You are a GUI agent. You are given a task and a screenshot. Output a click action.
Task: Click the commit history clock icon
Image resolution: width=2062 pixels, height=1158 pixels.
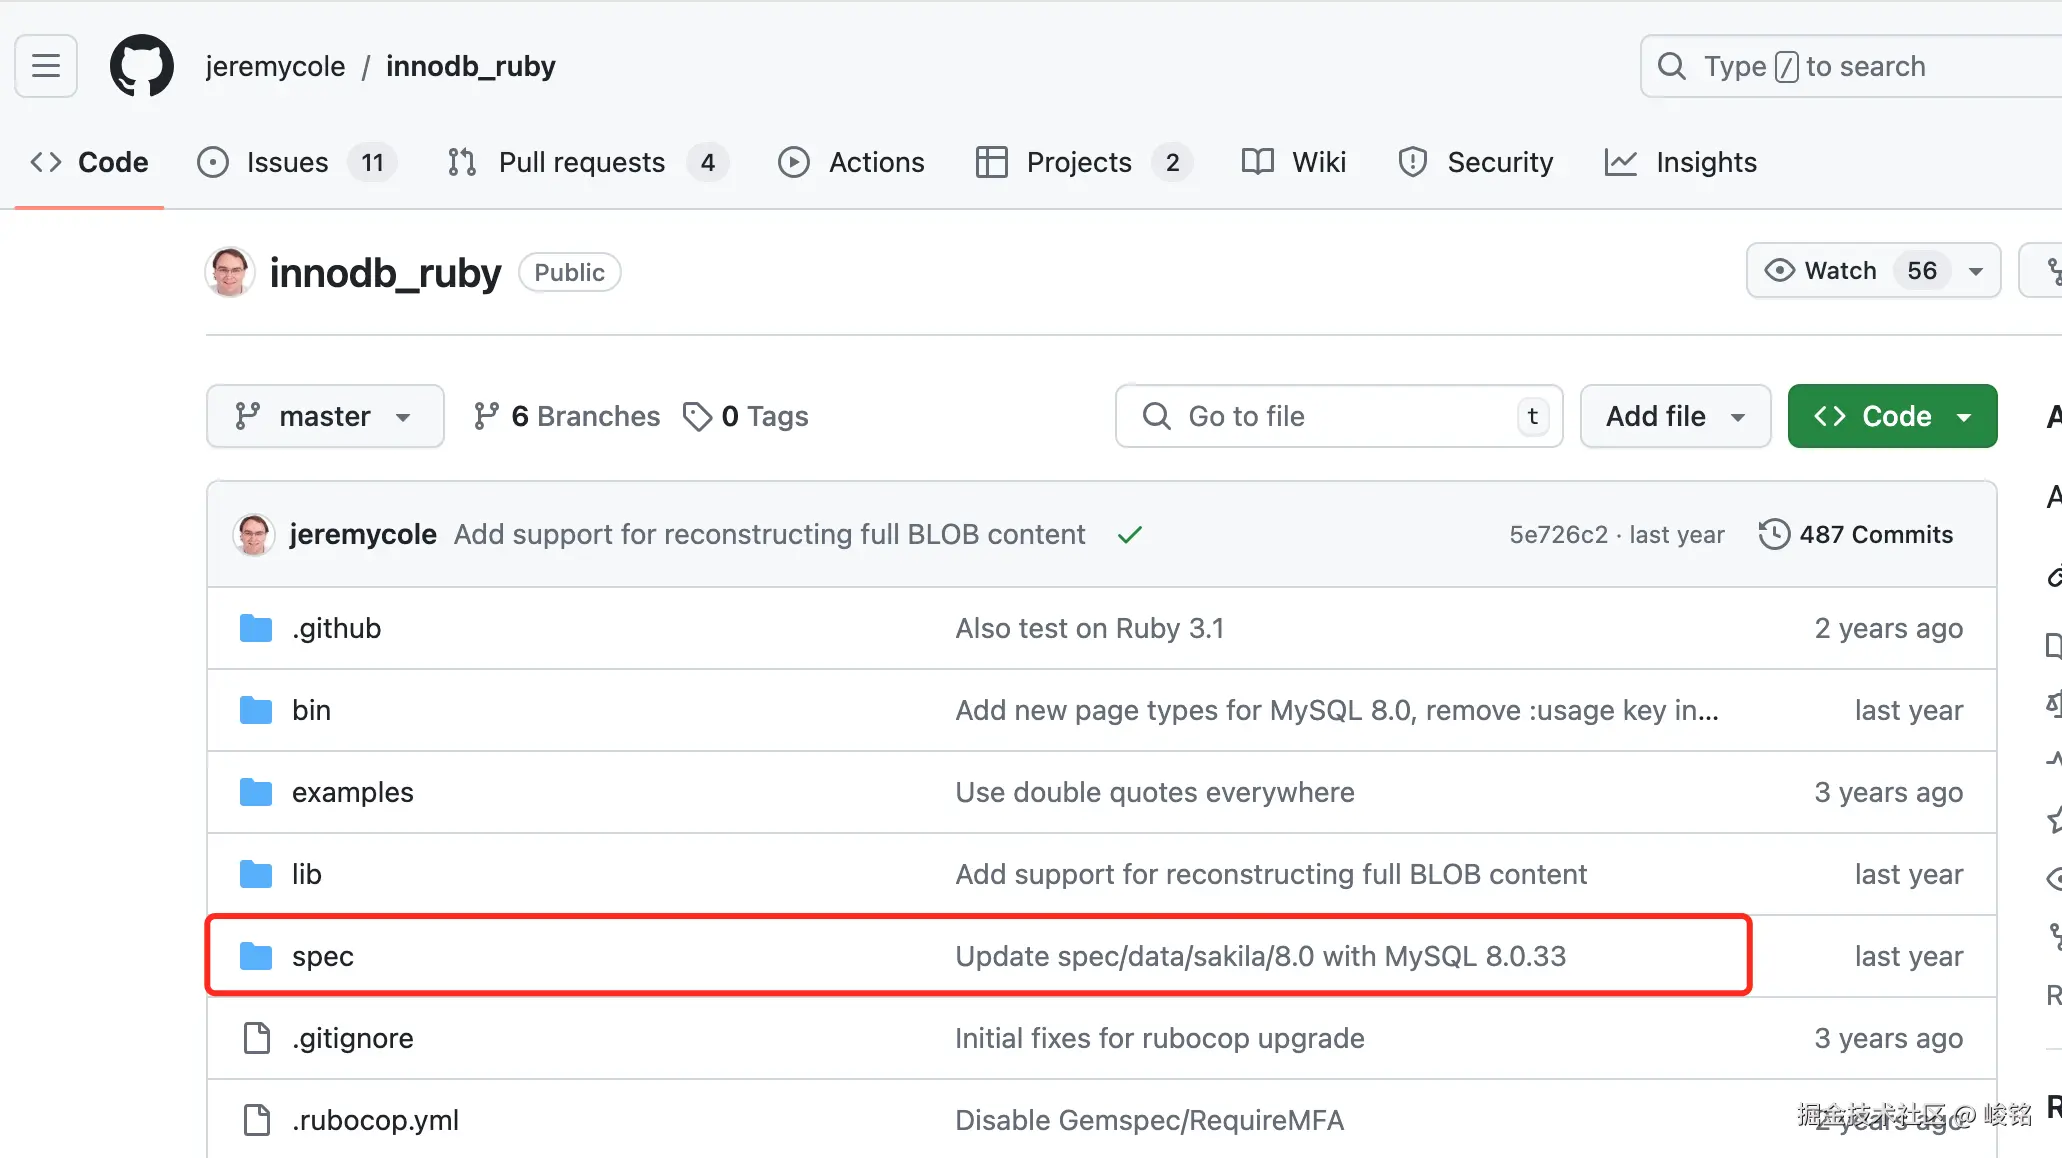click(x=1774, y=534)
